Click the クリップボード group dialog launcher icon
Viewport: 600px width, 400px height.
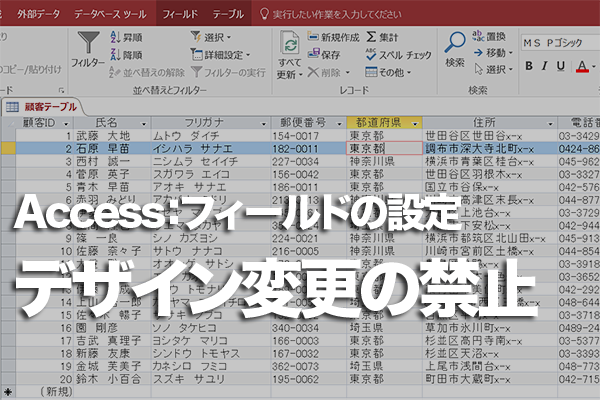(x=61, y=90)
